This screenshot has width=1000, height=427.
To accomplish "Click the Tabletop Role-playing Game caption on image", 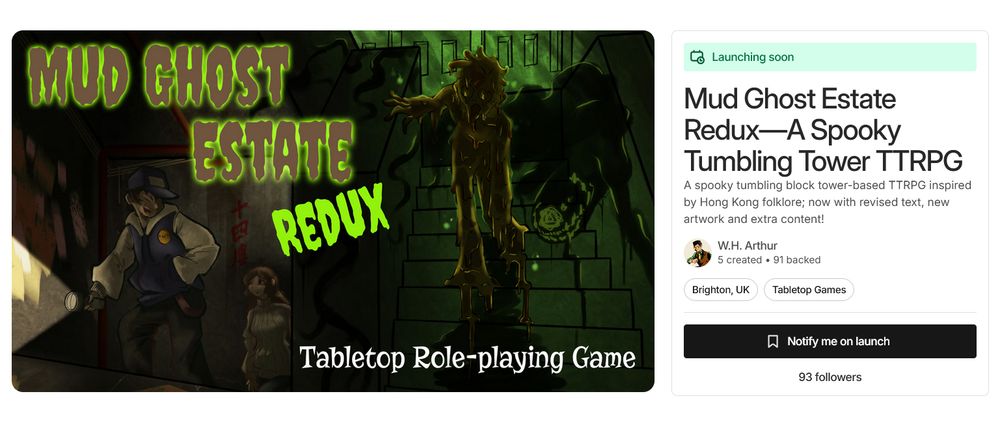I will 467,358.
